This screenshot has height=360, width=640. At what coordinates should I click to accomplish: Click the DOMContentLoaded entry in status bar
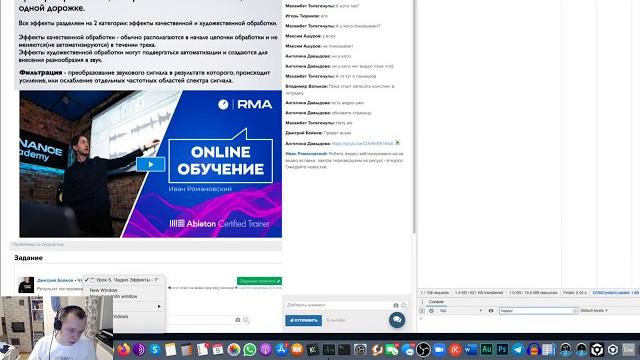click(615, 293)
